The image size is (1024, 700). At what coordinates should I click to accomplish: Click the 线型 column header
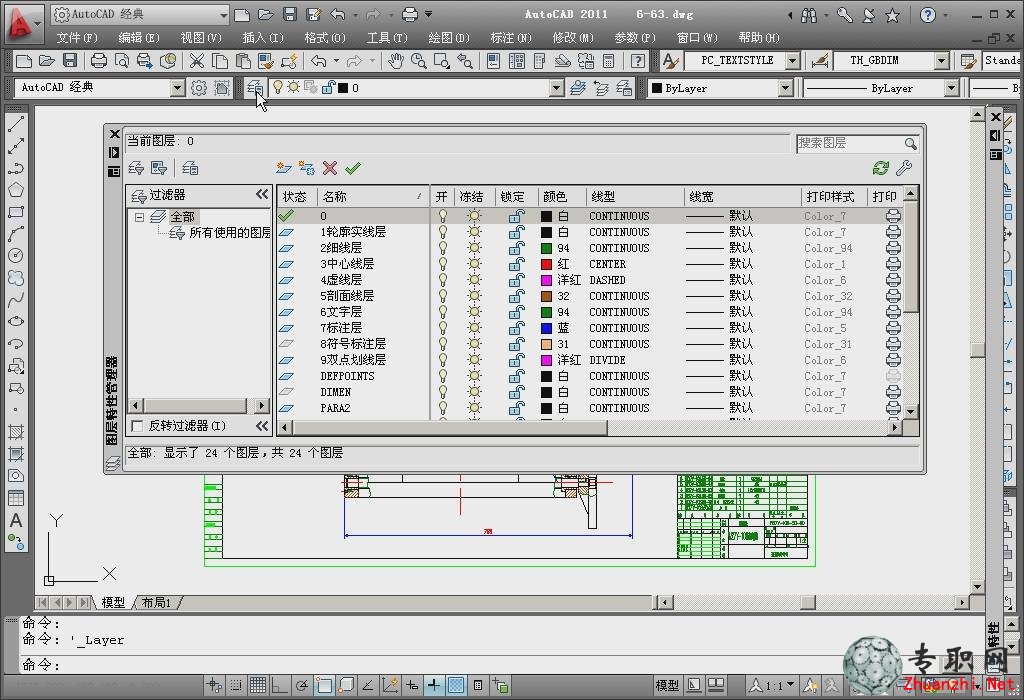coord(635,196)
